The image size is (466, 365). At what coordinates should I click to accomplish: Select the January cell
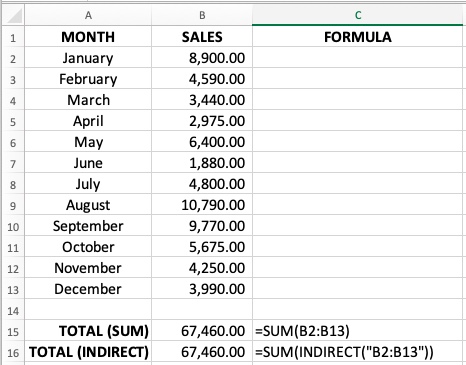[88, 58]
